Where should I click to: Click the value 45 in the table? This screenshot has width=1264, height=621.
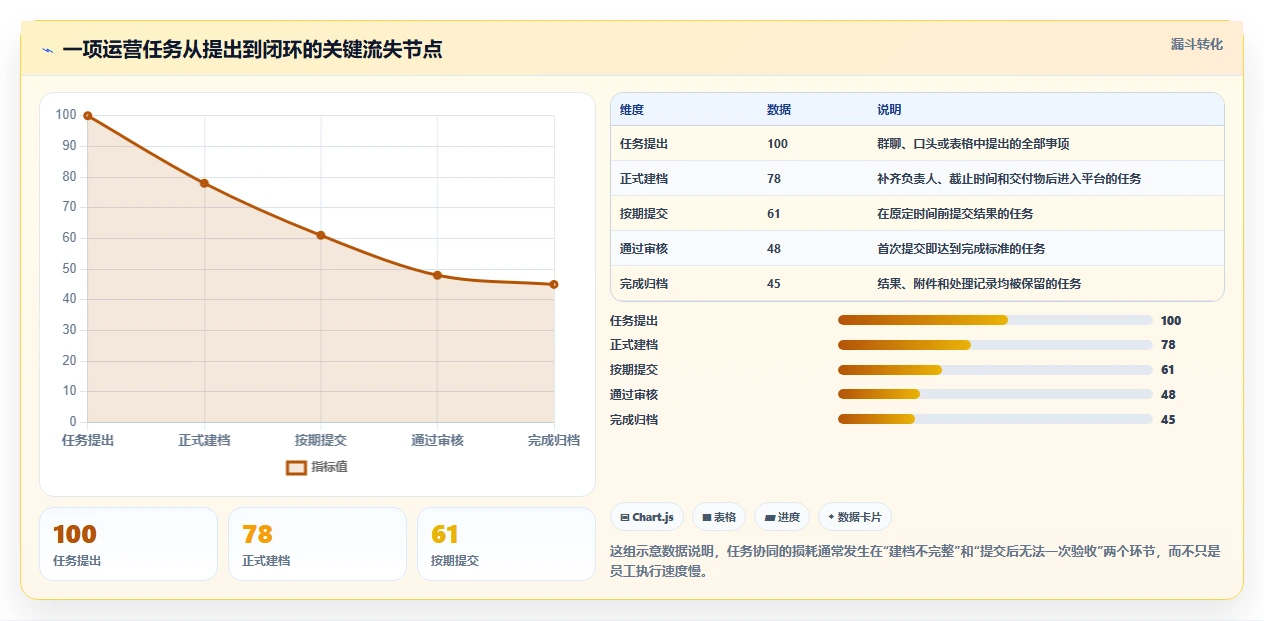[x=774, y=284]
